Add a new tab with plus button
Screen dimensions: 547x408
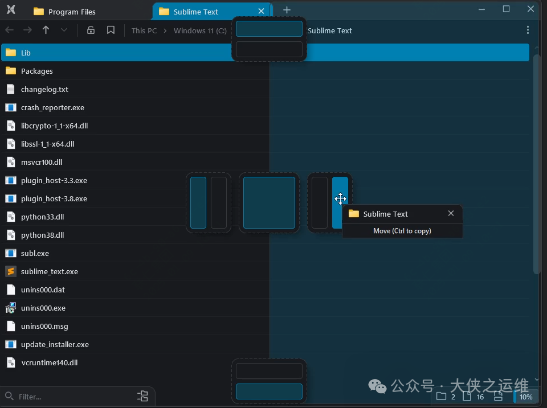click(x=286, y=10)
